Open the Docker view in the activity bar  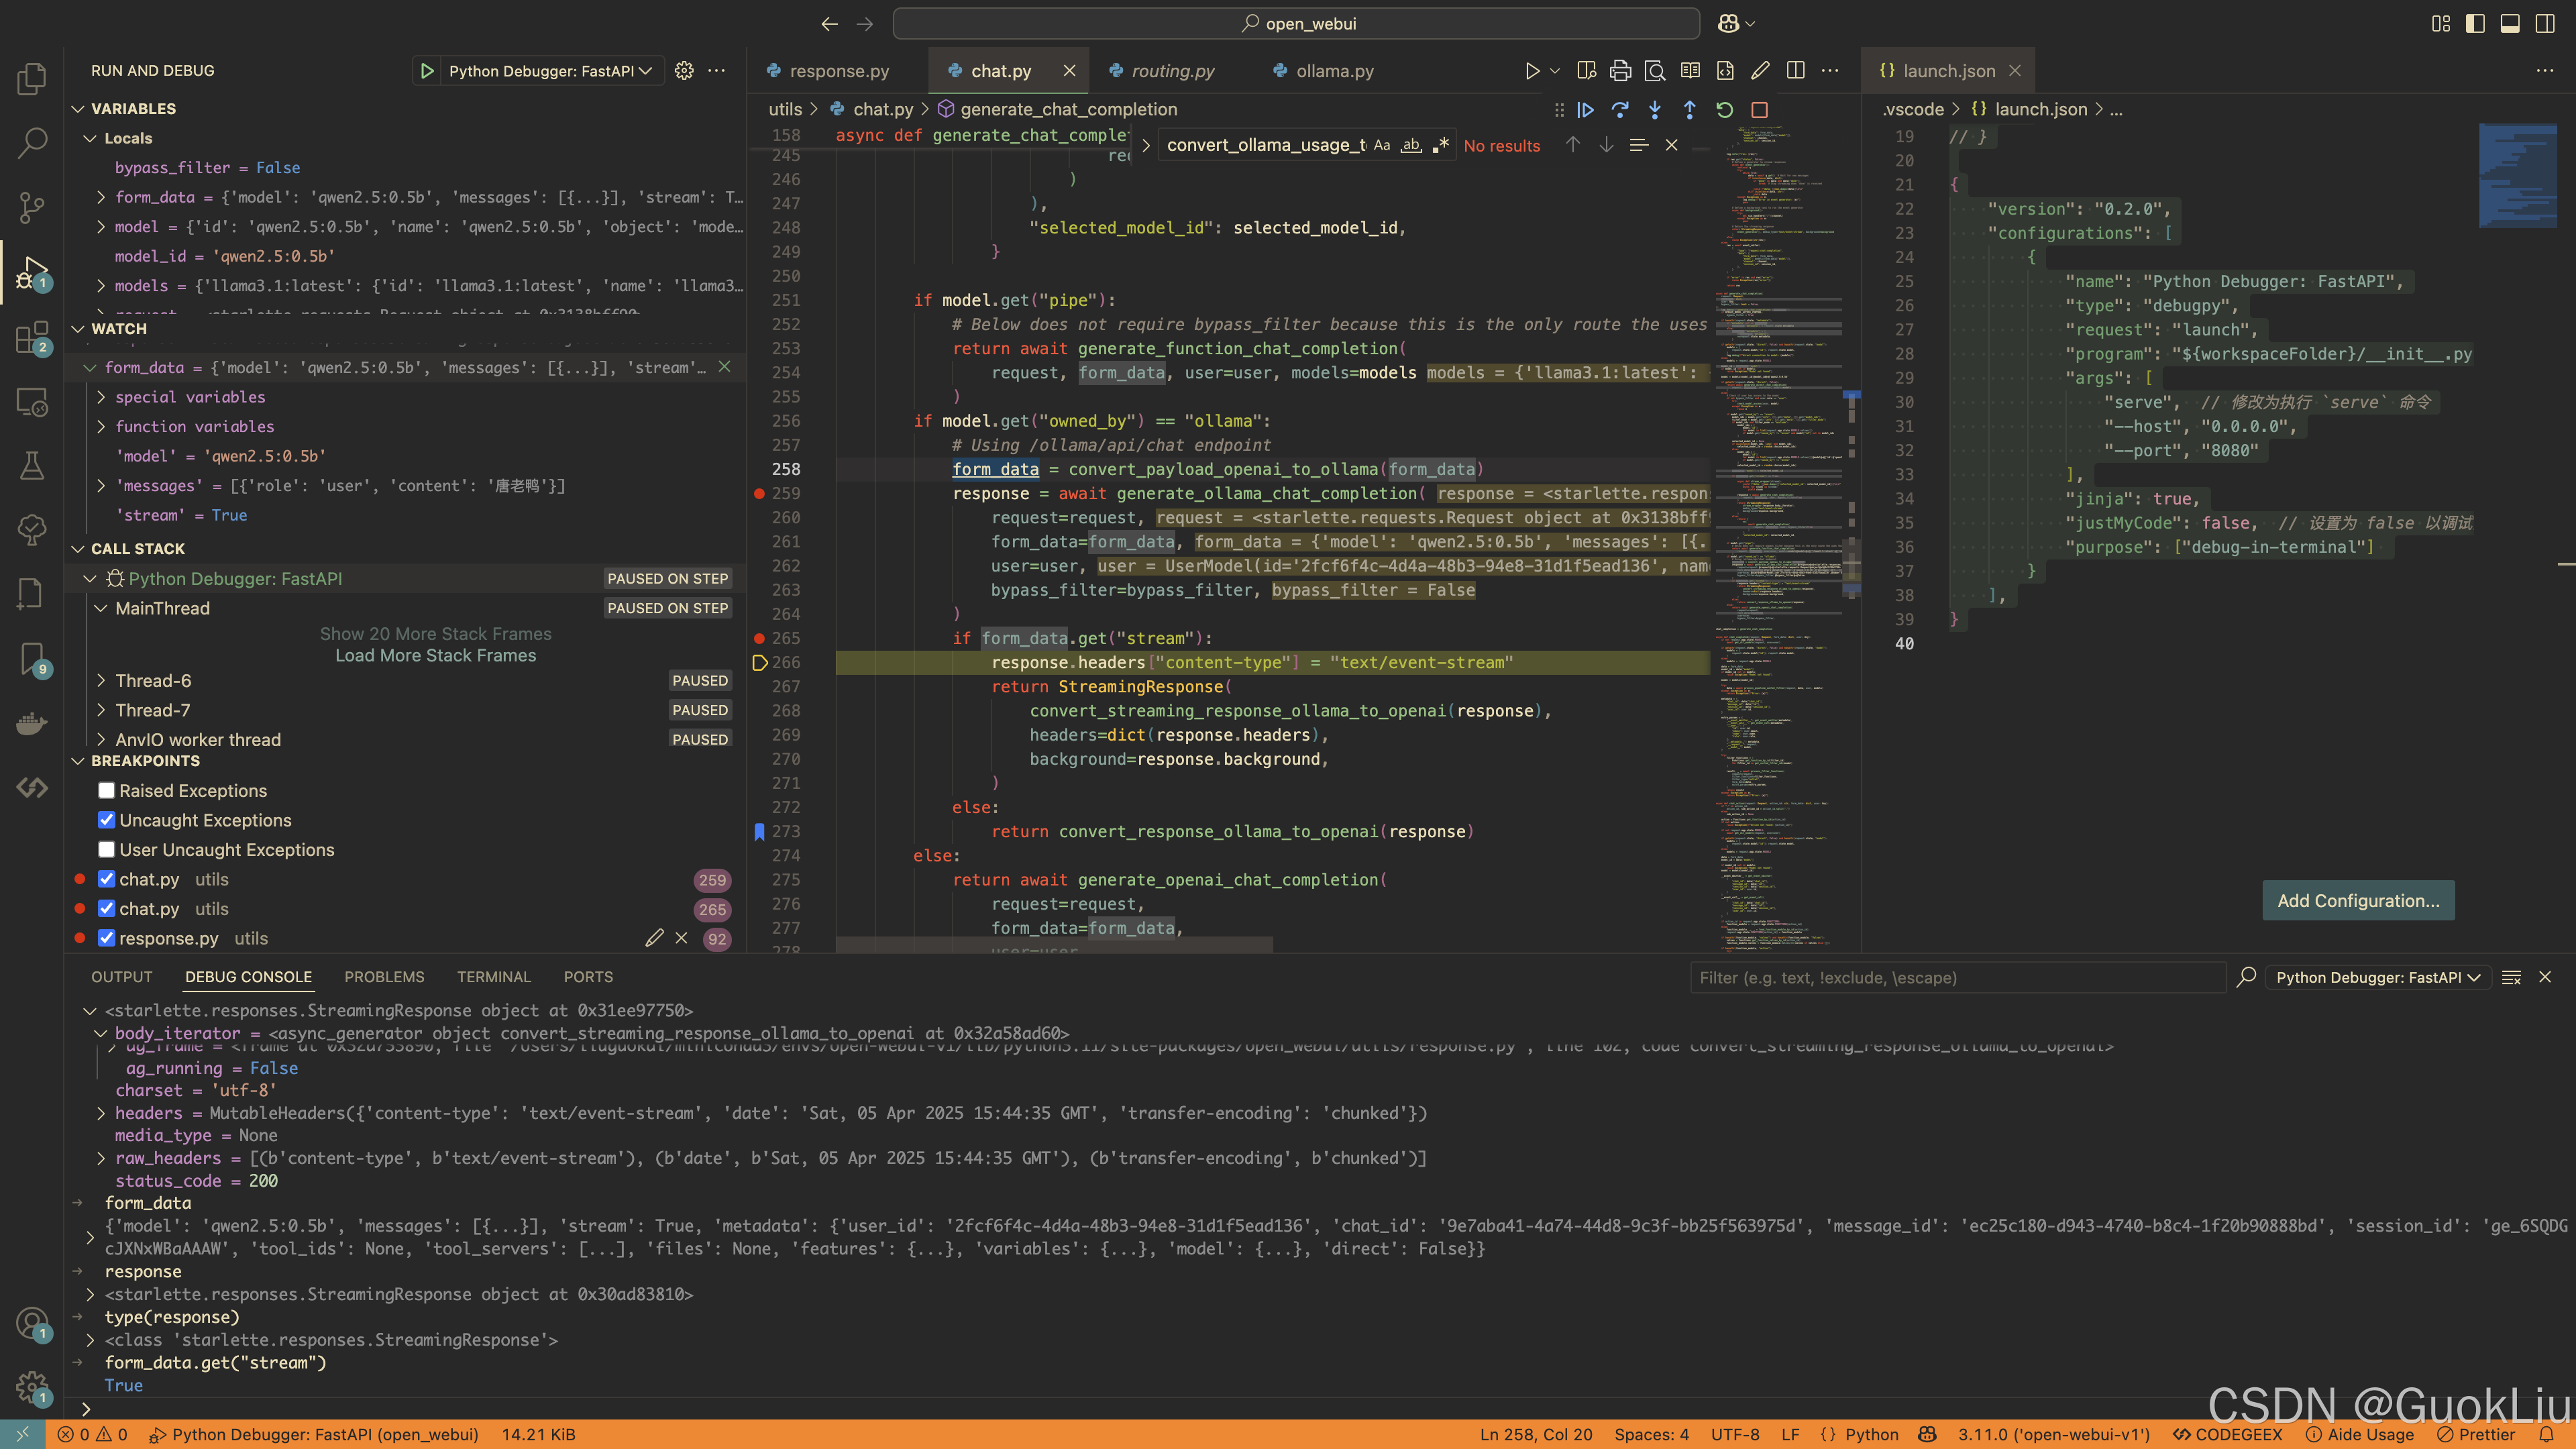(x=32, y=723)
